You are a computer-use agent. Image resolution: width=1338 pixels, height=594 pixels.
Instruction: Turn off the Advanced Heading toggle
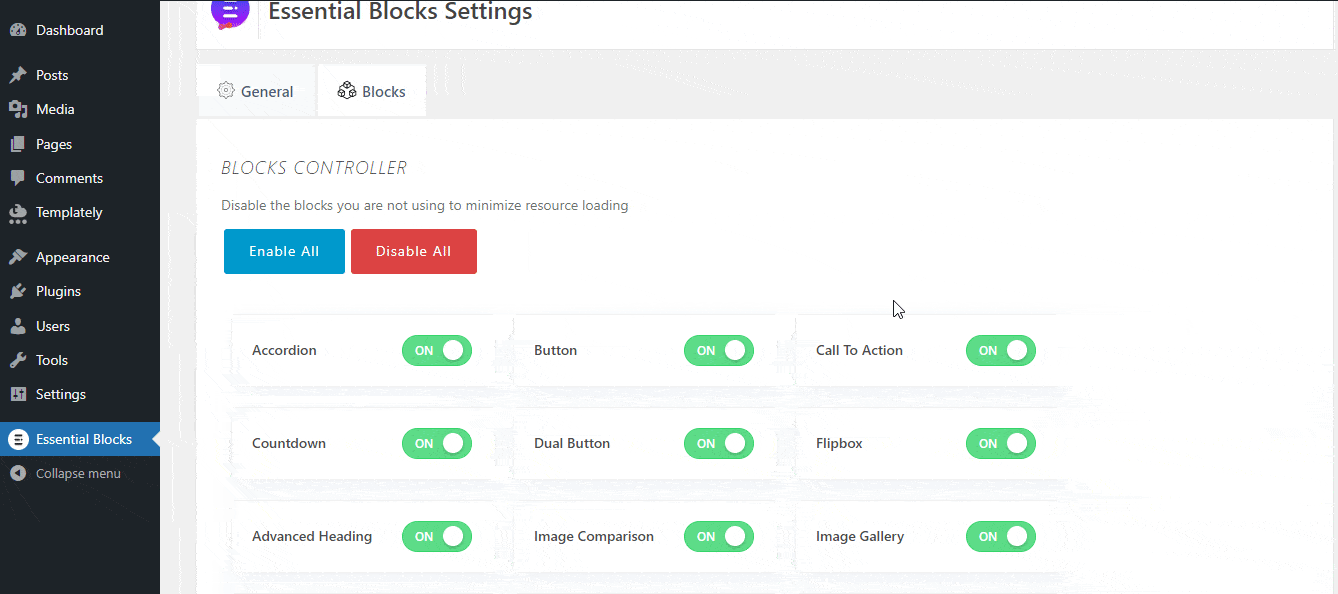[437, 536]
